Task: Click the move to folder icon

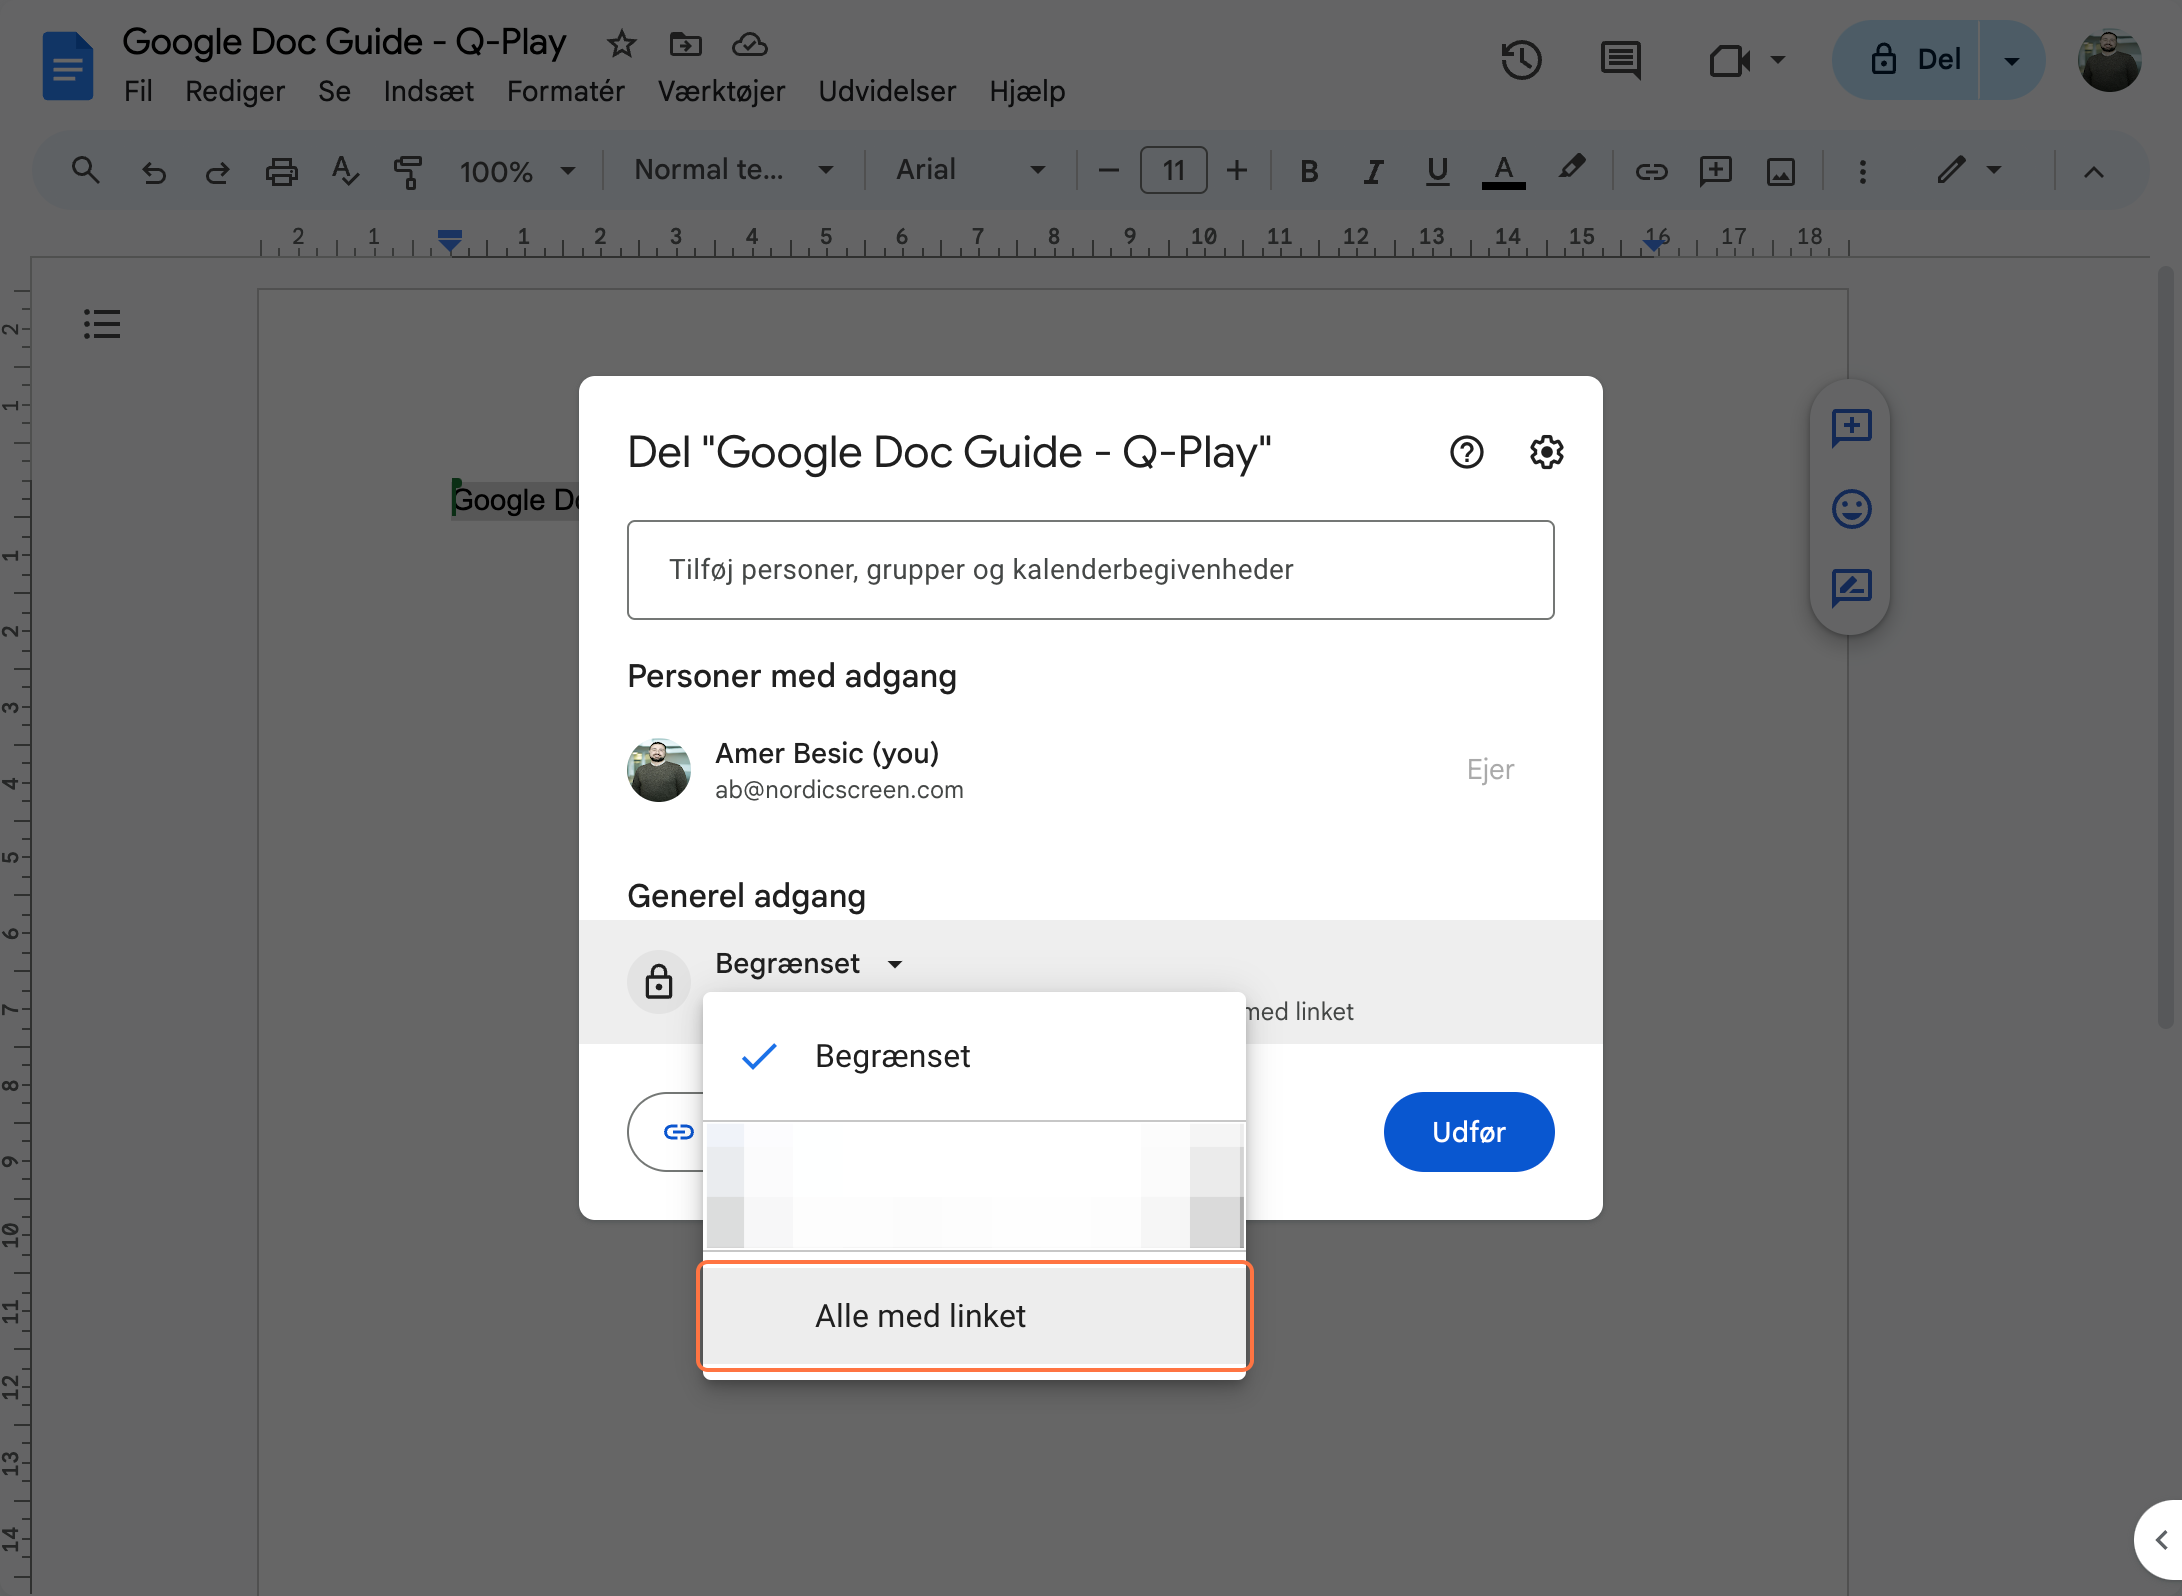Action: pyautogui.click(x=685, y=44)
